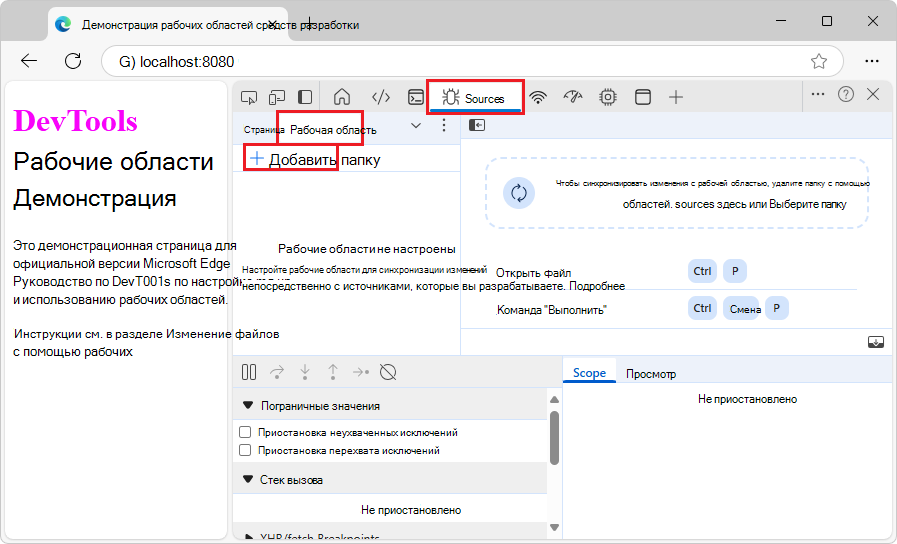Click the Step arrow-dot icon
Viewport: 897px width, 544px height.
(x=361, y=372)
